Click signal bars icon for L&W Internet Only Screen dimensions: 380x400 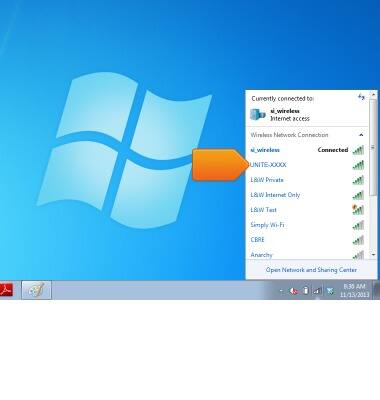tap(358, 195)
